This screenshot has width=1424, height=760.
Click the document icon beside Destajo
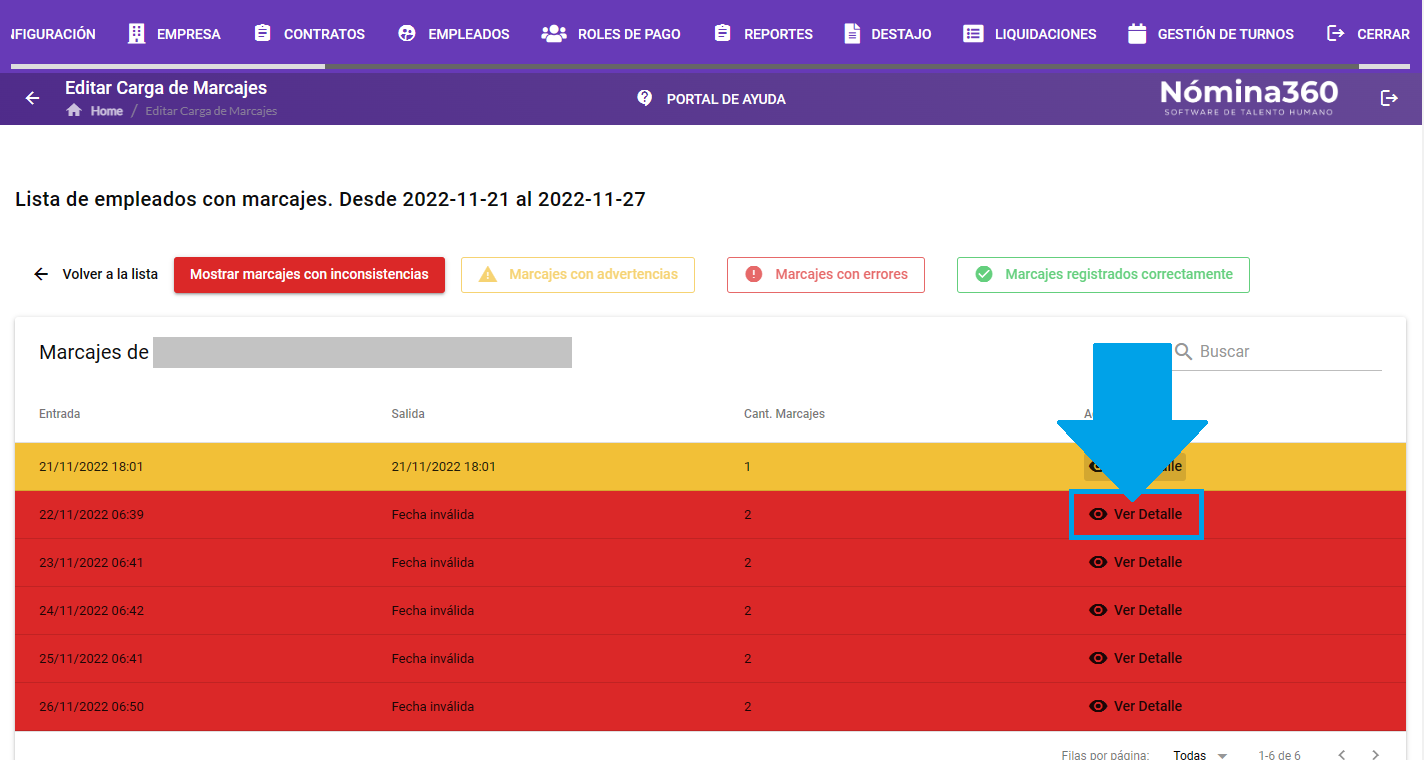click(x=852, y=34)
